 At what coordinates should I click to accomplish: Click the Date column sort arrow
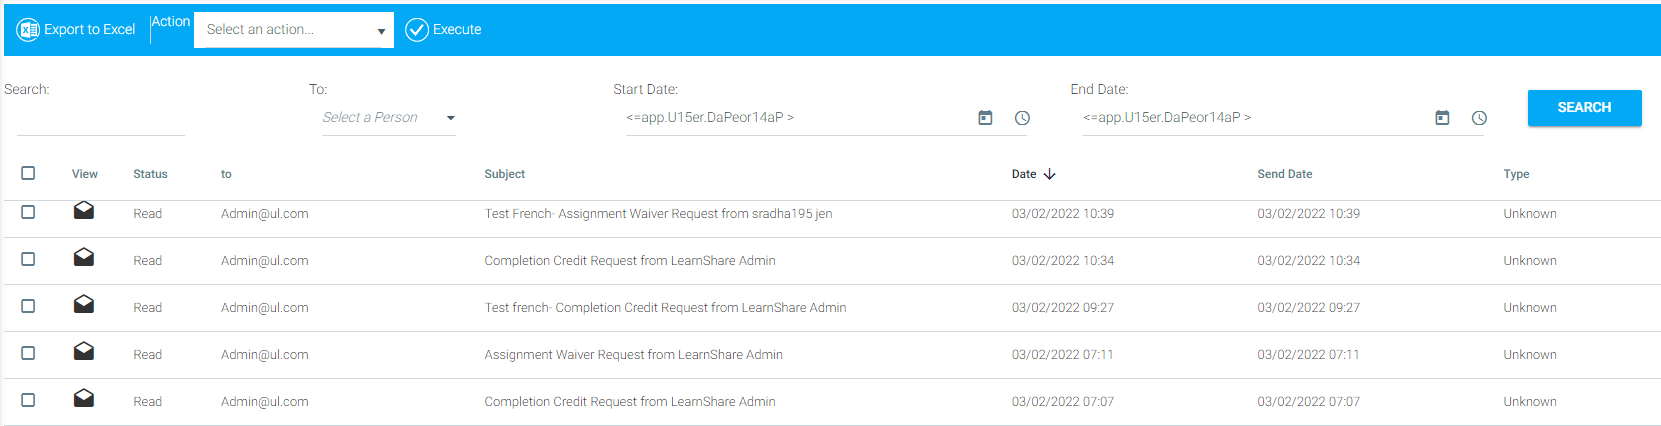(1049, 174)
